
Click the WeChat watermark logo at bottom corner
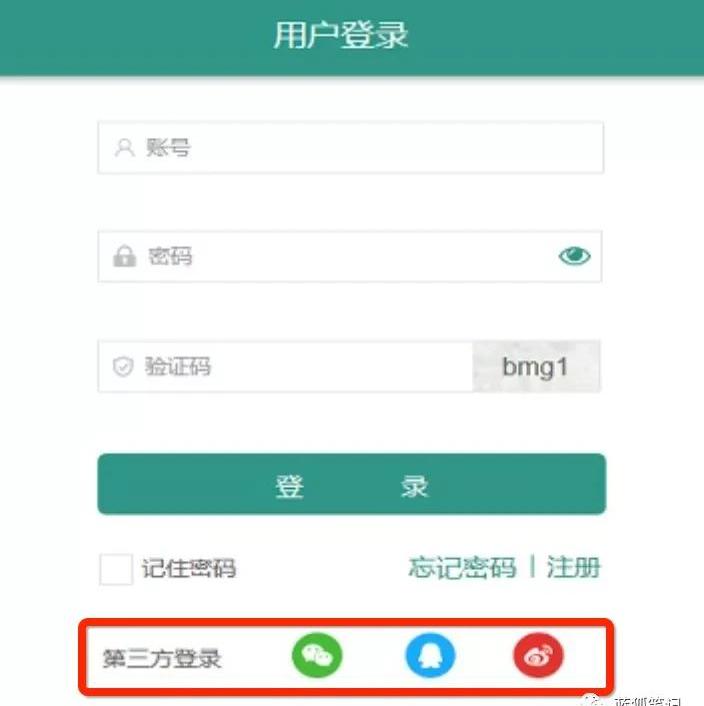pyautogui.click(x=593, y=701)
